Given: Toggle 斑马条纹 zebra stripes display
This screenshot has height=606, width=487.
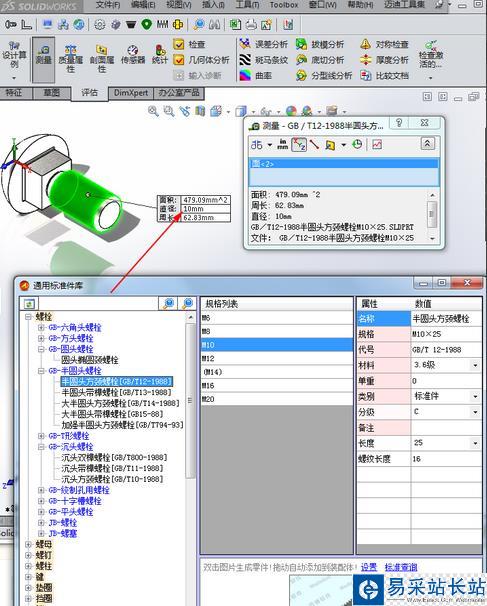Looking at the screenshot, I should [264, 60].
